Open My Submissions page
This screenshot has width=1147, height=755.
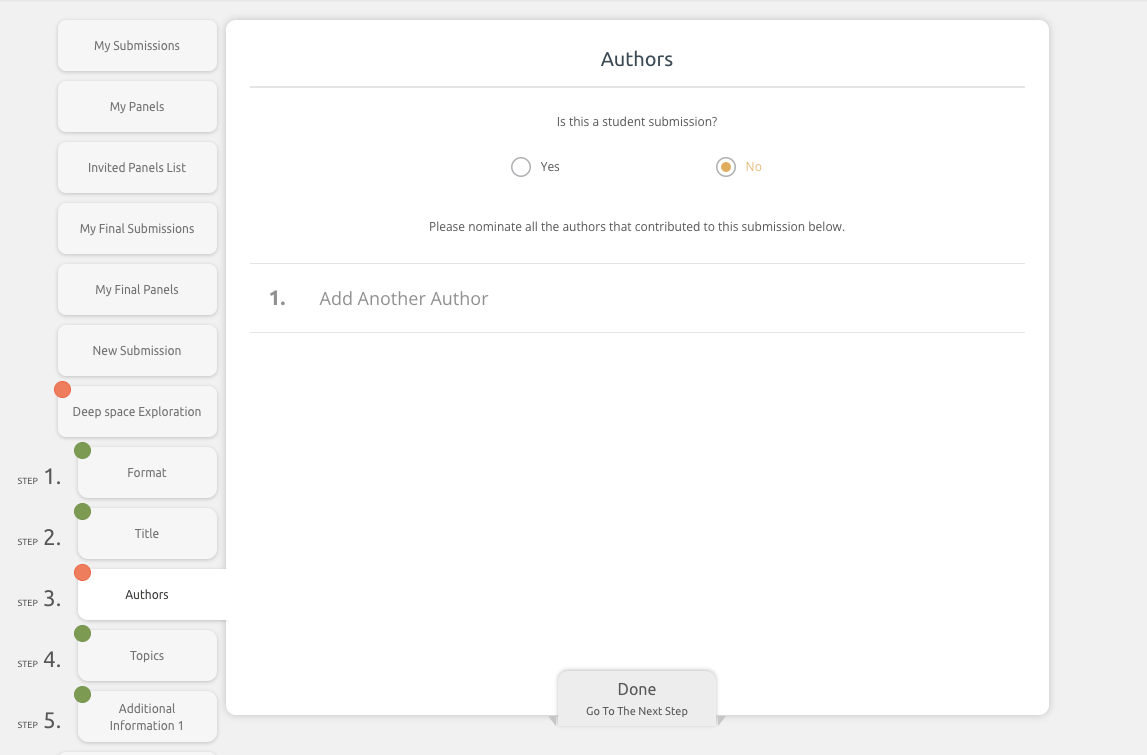[137, 46]
